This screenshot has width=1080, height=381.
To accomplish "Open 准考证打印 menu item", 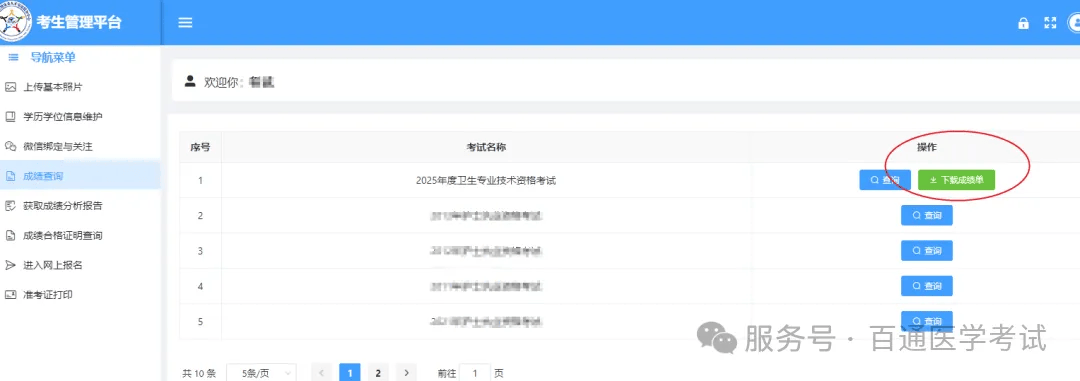I will (x=80, y=295).
